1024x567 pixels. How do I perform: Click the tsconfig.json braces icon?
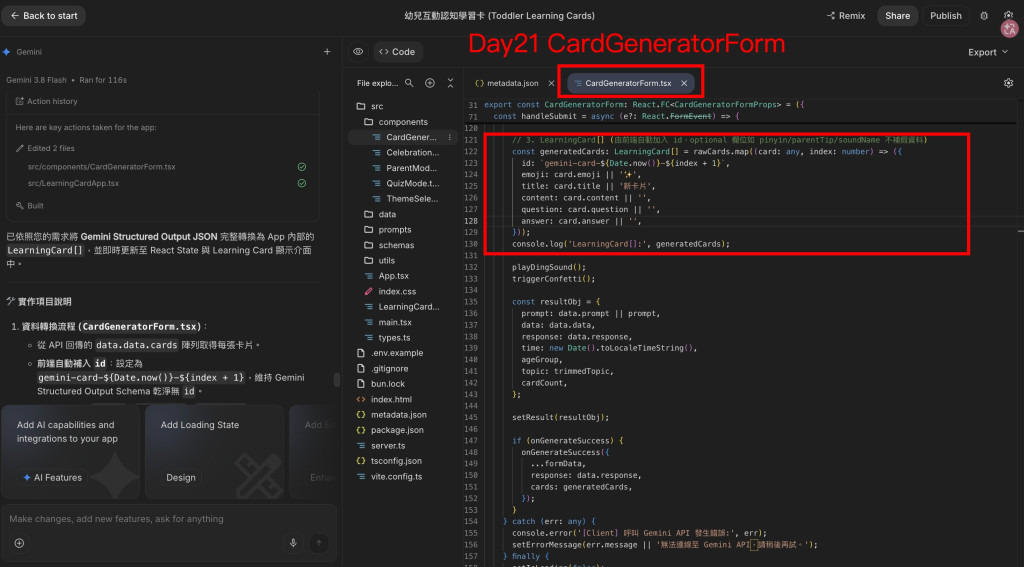pos(361,461)
